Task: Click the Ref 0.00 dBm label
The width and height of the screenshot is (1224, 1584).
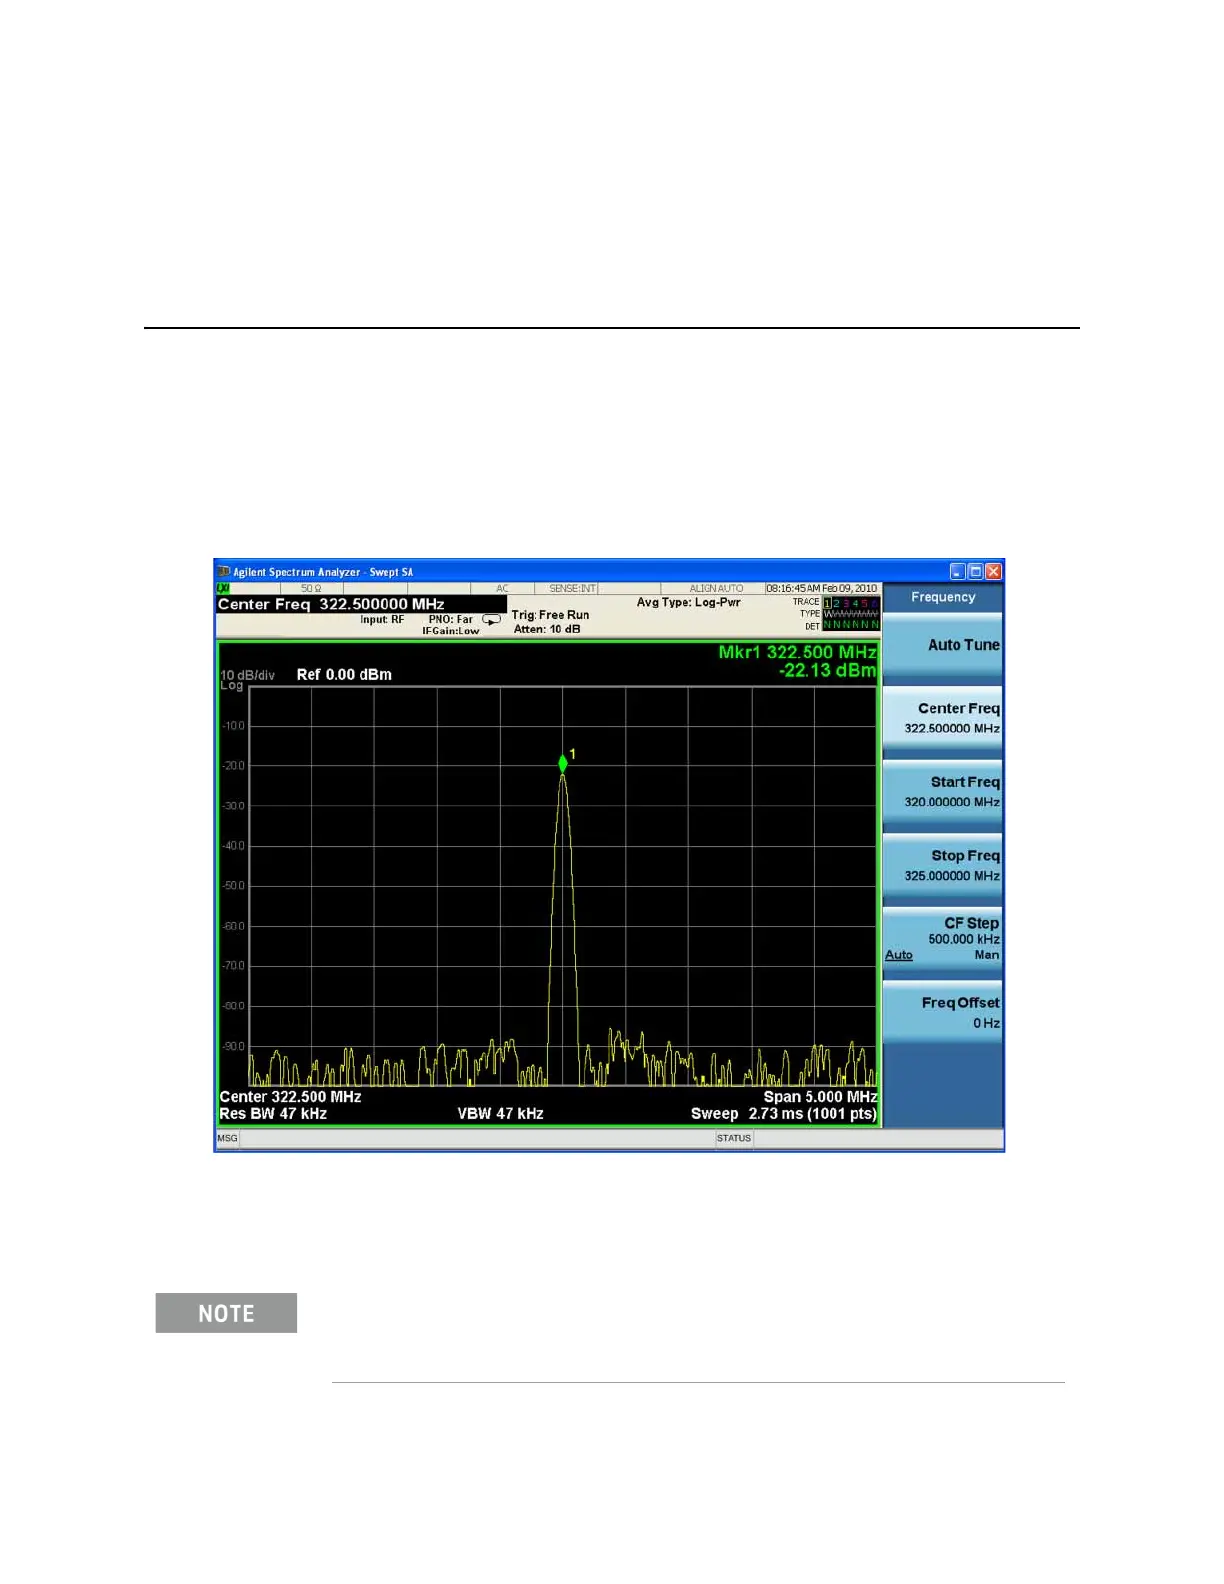Action: coord(344,675)
